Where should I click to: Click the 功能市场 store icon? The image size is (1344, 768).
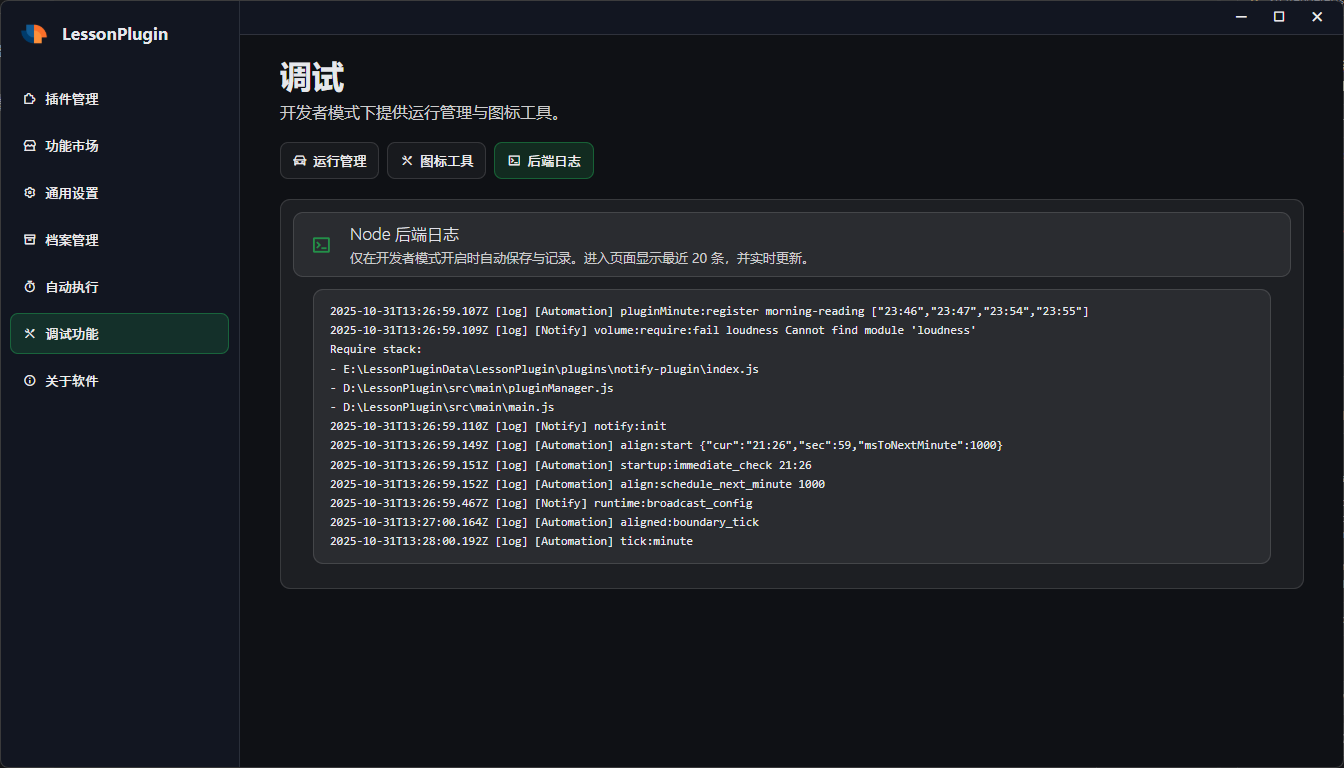coord(30,146)
